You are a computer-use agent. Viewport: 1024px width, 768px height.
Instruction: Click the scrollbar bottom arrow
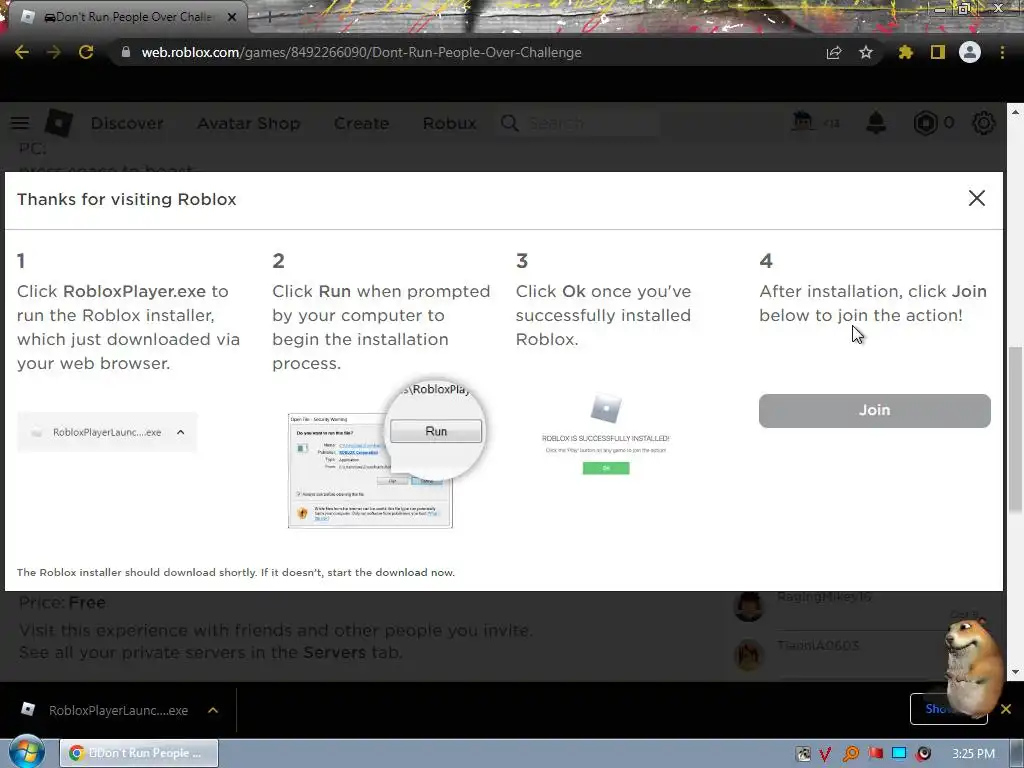point(1015,672)
